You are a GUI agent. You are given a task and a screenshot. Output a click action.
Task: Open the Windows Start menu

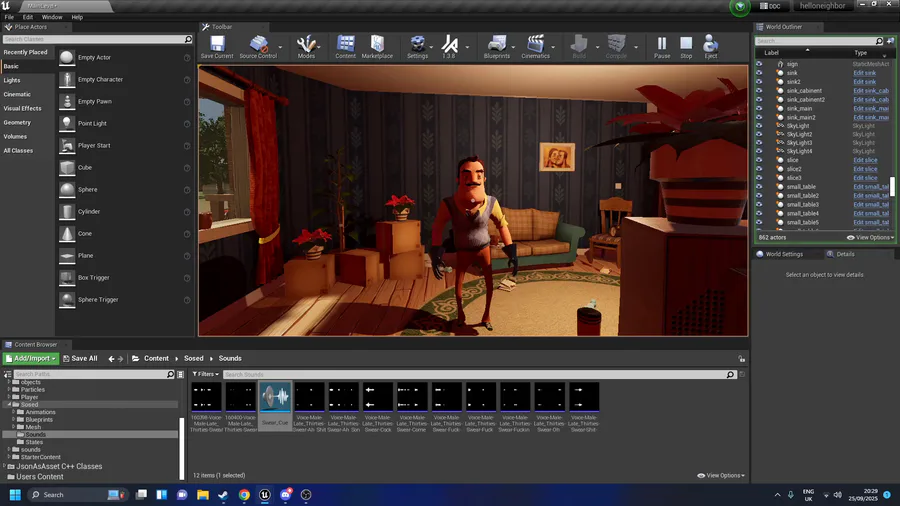point(15,495)
